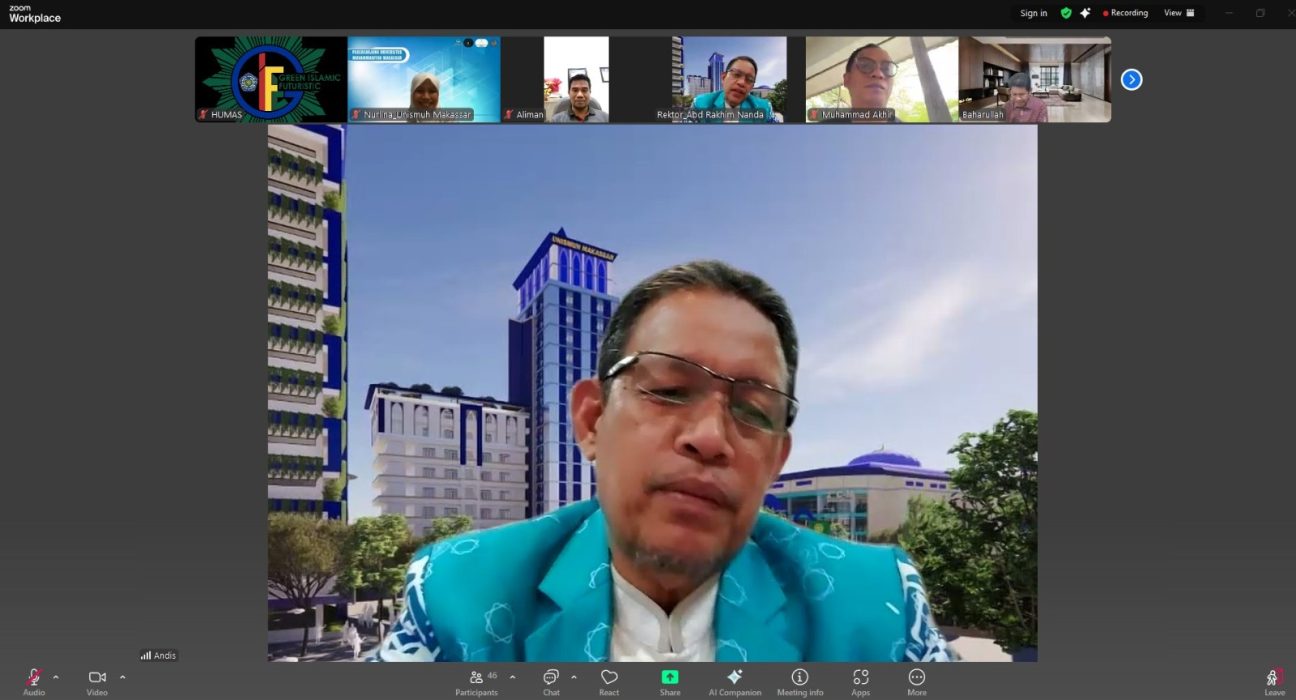Image resolution: width=1296 pixels, height=700 pixels.
Task: Click the green encryption shield icon
Action: [1066, 13]
